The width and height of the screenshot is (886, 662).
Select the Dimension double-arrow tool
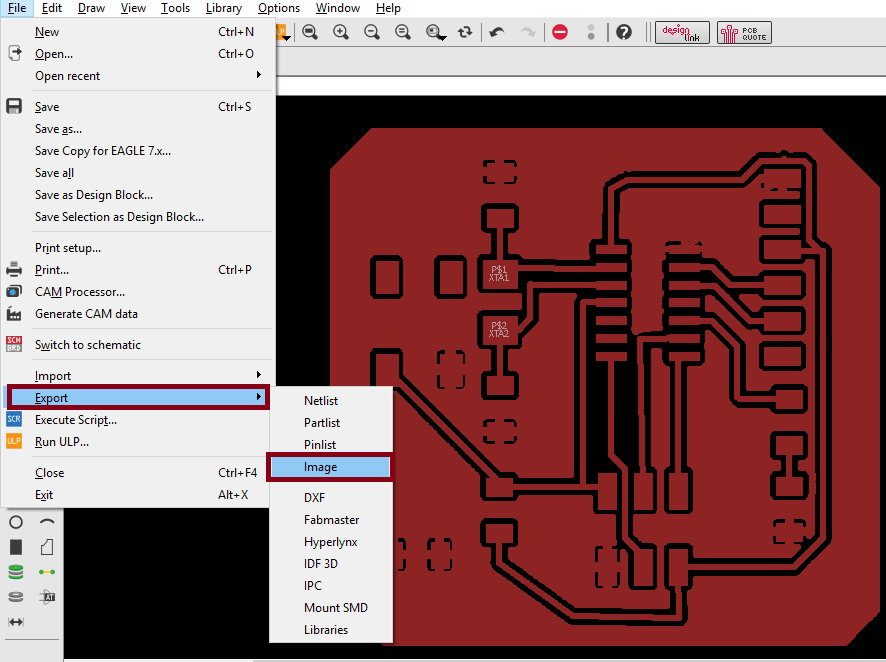(x=16, y=622)
